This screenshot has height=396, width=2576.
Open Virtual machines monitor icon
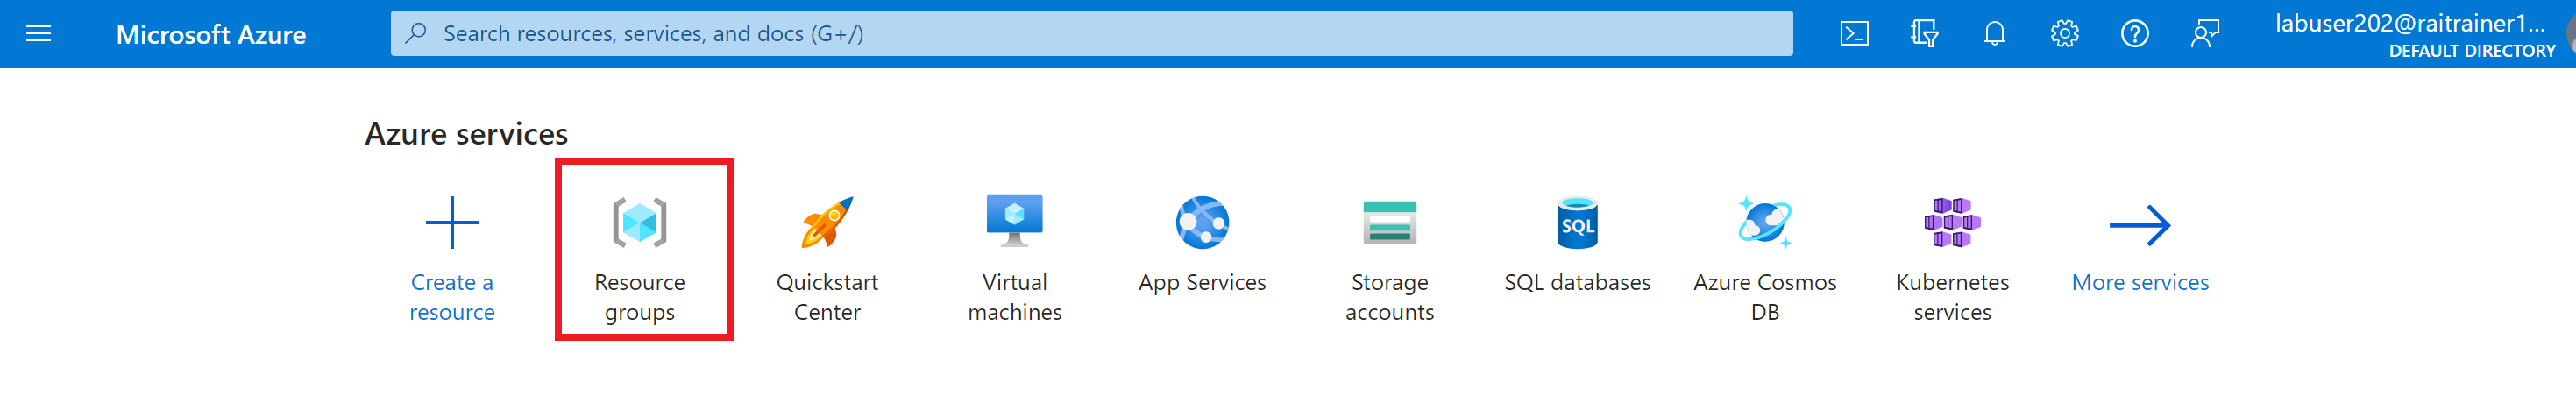point(1015,221)
